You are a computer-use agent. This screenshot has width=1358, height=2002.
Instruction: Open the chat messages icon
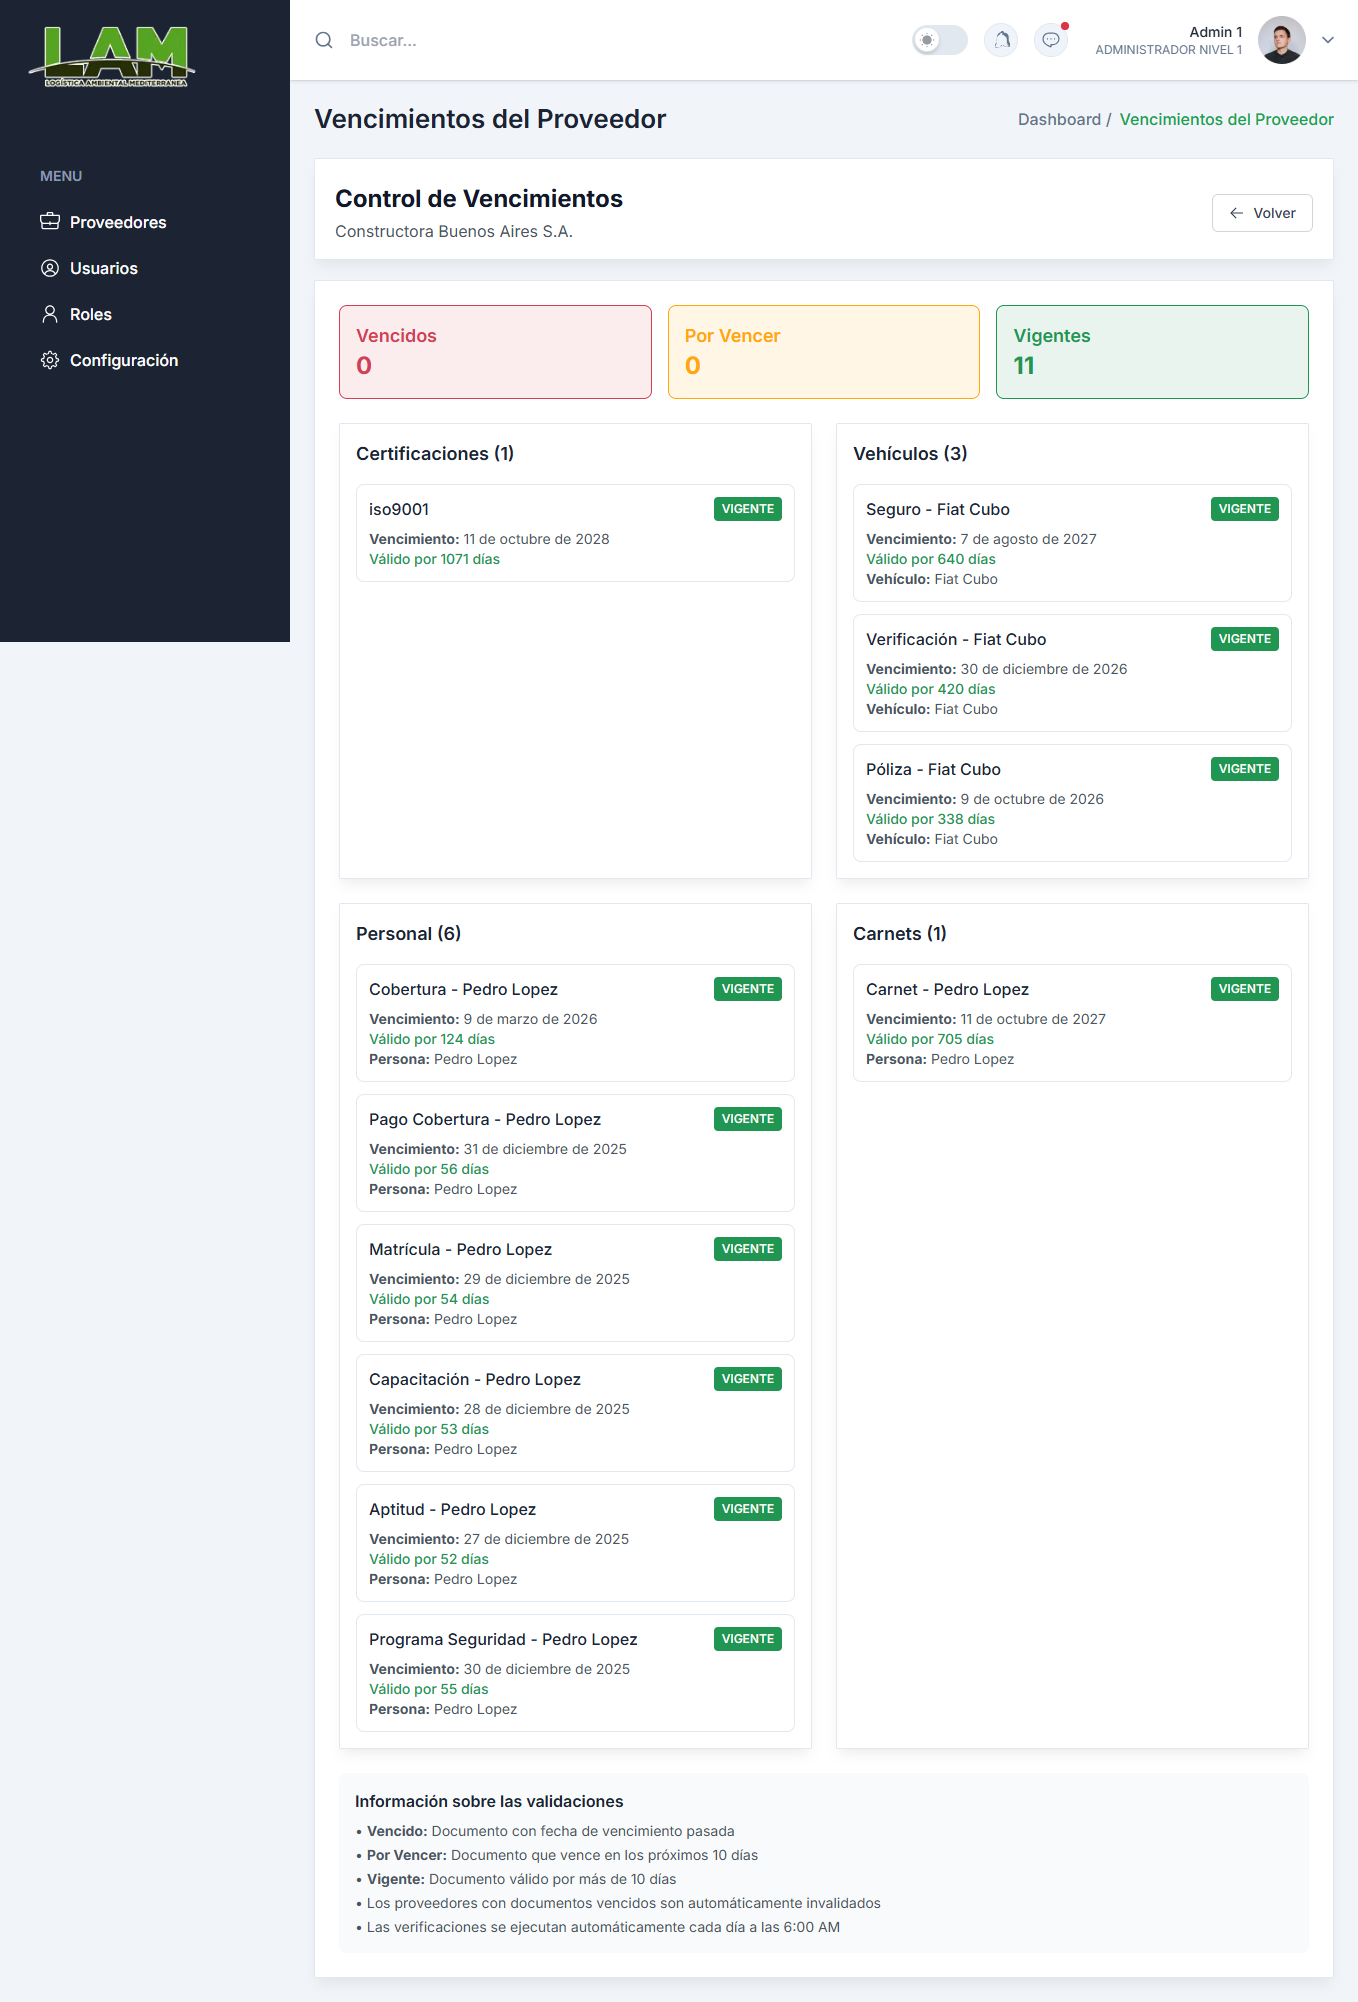(x=1051, y=40)
